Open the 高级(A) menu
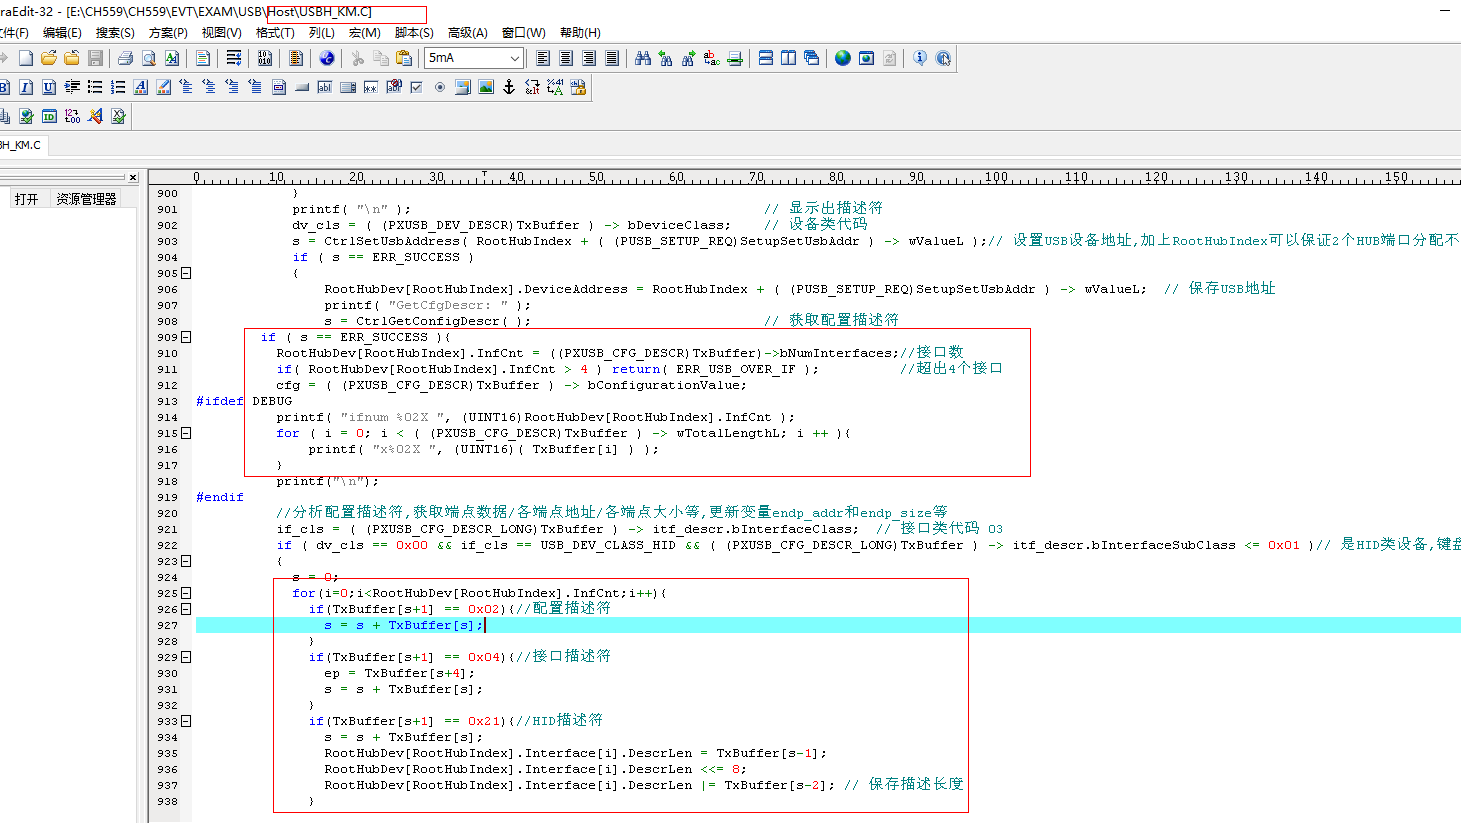1461x823 pixels. point(467,33)
